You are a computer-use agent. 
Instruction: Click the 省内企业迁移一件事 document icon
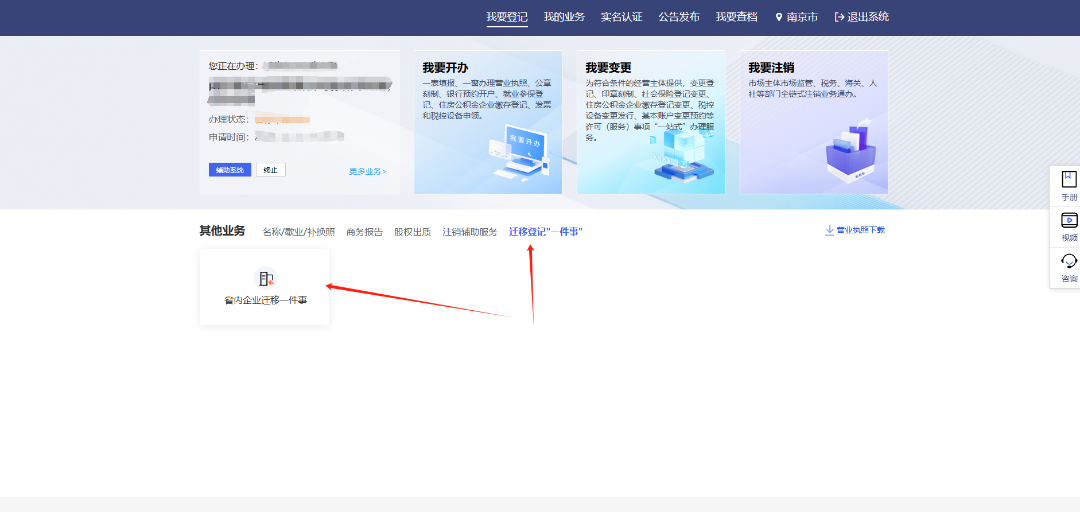(x=265, y=279)
